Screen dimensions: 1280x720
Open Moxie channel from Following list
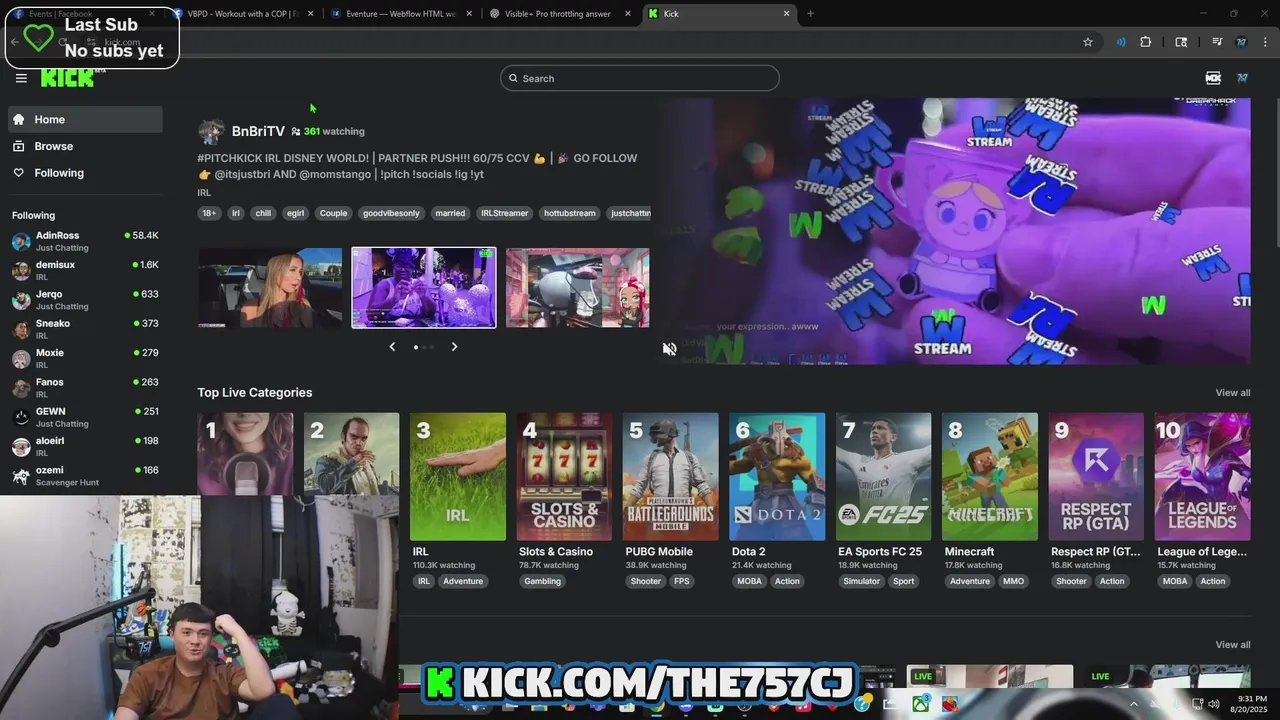click(x=85, y=358)
